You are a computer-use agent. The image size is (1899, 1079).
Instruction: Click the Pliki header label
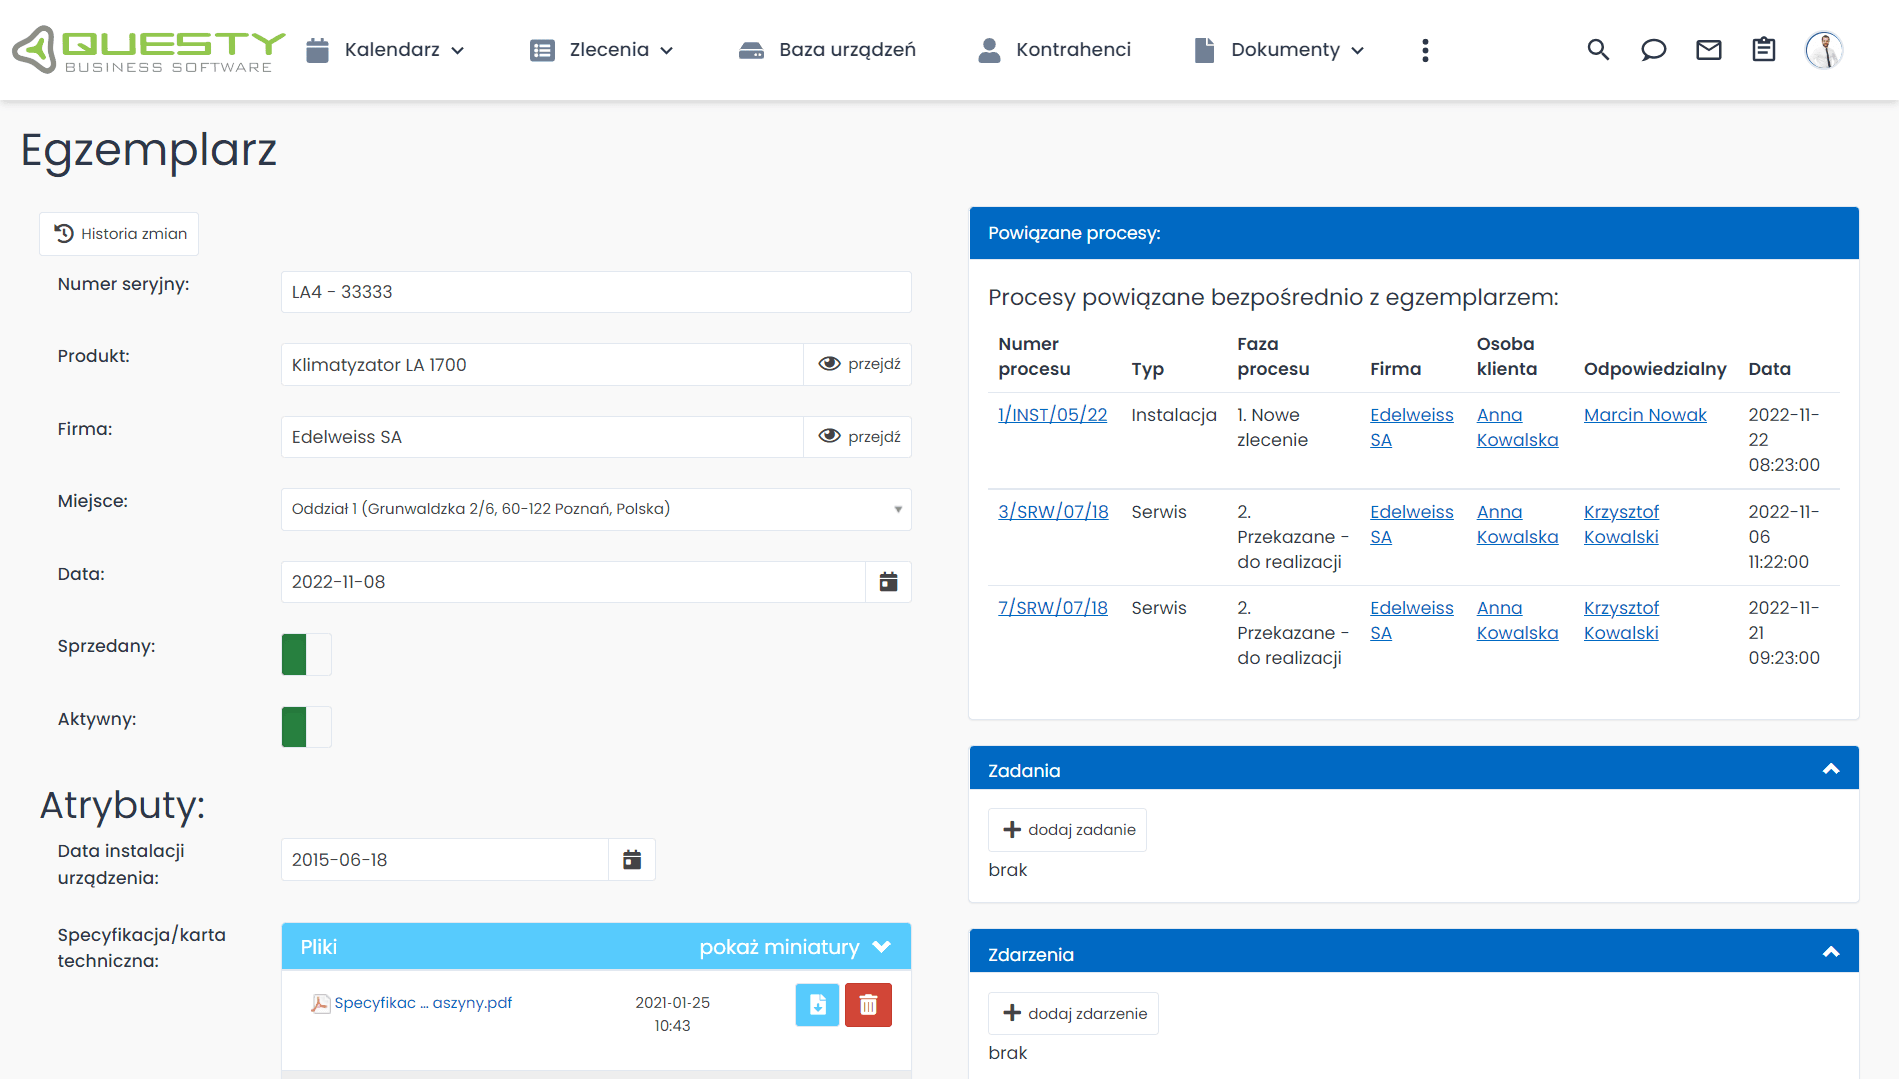[319, 947]
